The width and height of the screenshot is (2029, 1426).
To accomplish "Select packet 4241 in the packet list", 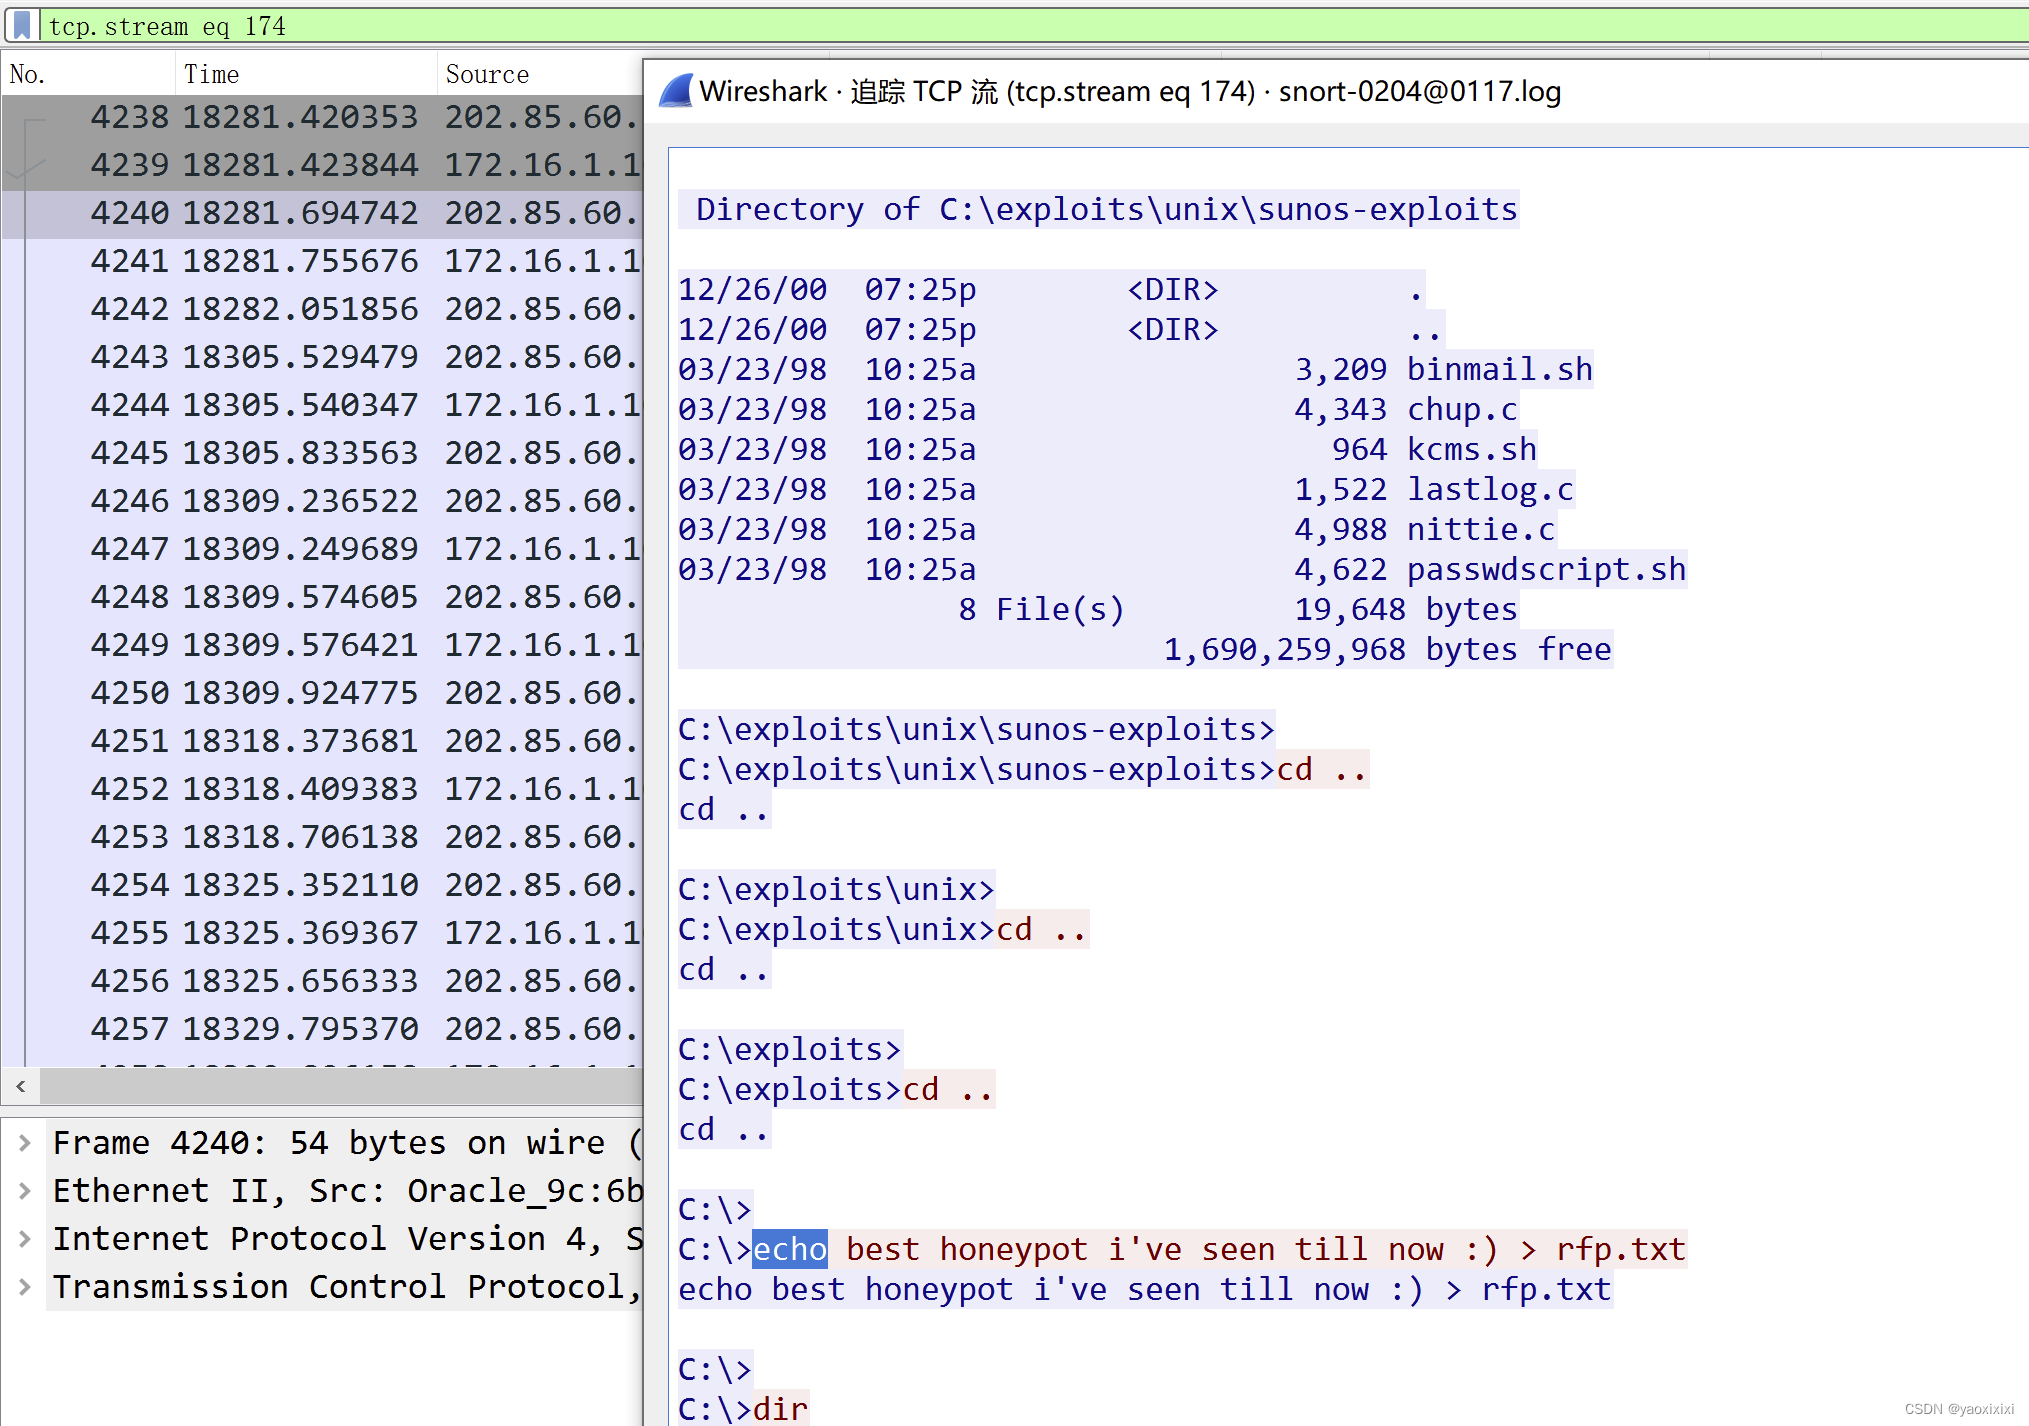I will 322,261.
